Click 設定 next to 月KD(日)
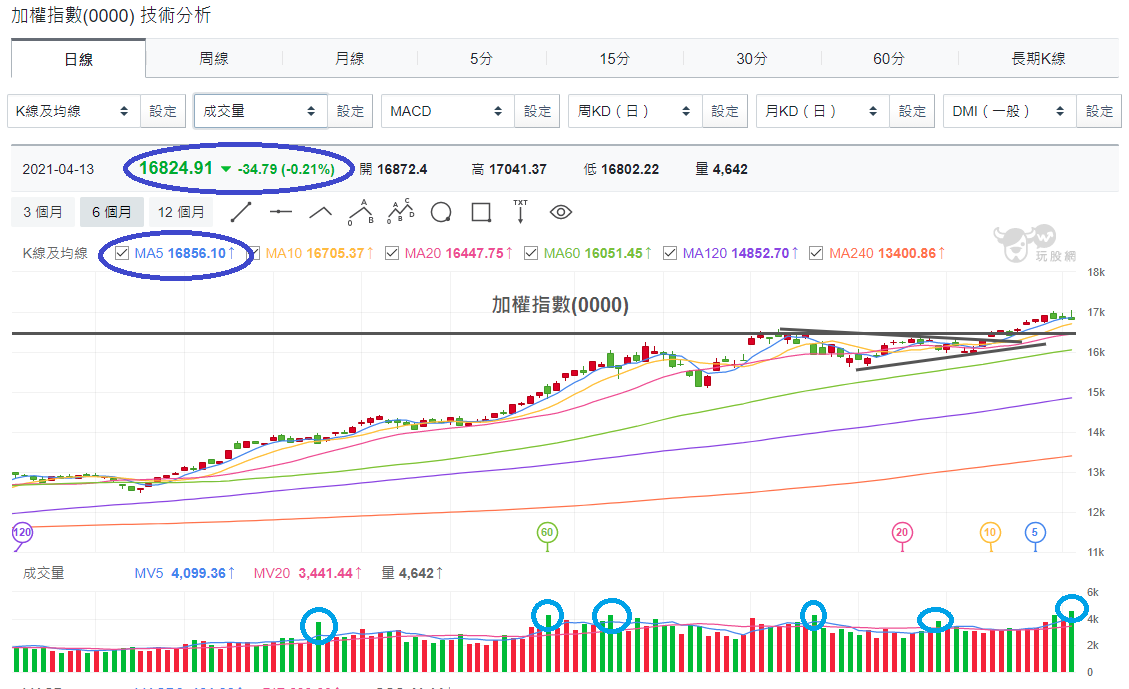The width and height of the screenshot is (1129, 689). [x=912, y=111]
